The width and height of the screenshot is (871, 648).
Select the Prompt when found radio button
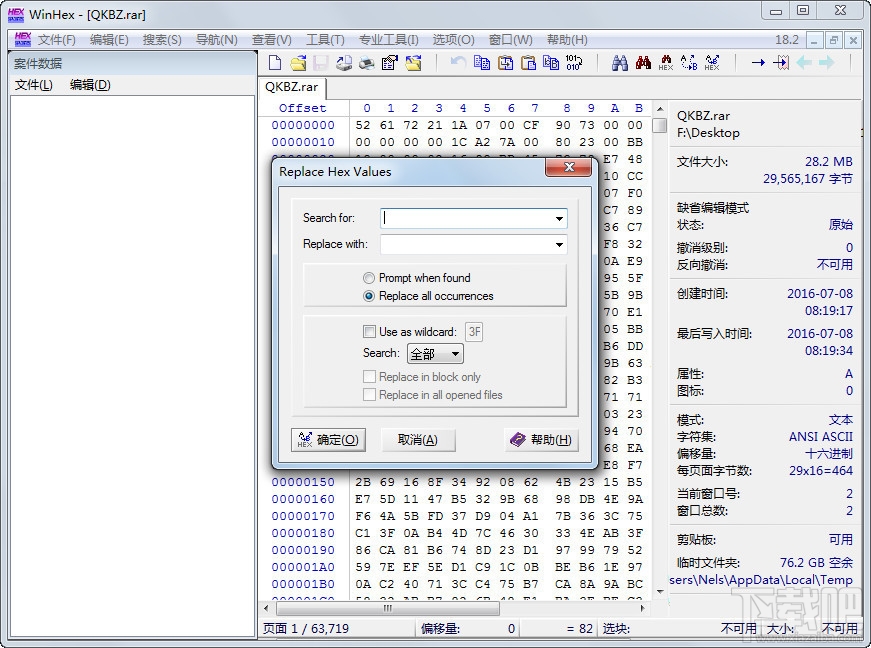370,279
